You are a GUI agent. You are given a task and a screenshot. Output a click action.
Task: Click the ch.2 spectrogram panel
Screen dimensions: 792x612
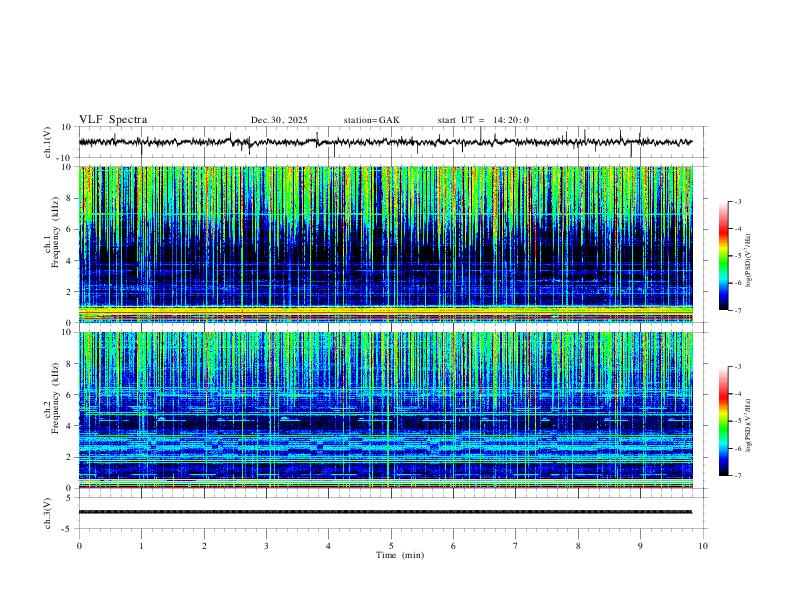click(385, 410)
